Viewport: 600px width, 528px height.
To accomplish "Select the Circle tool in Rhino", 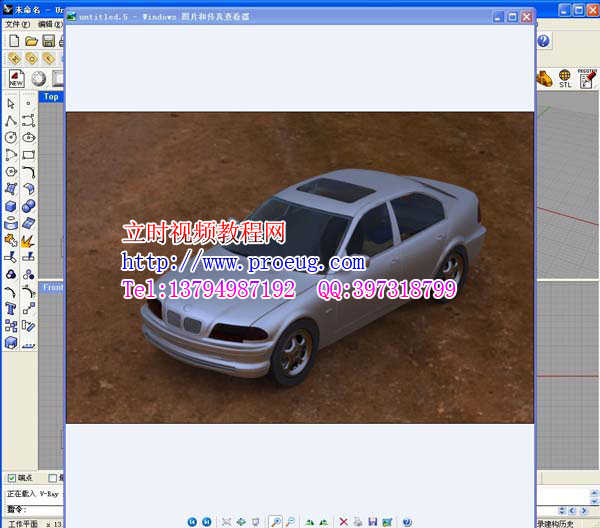I will [11, 137].
